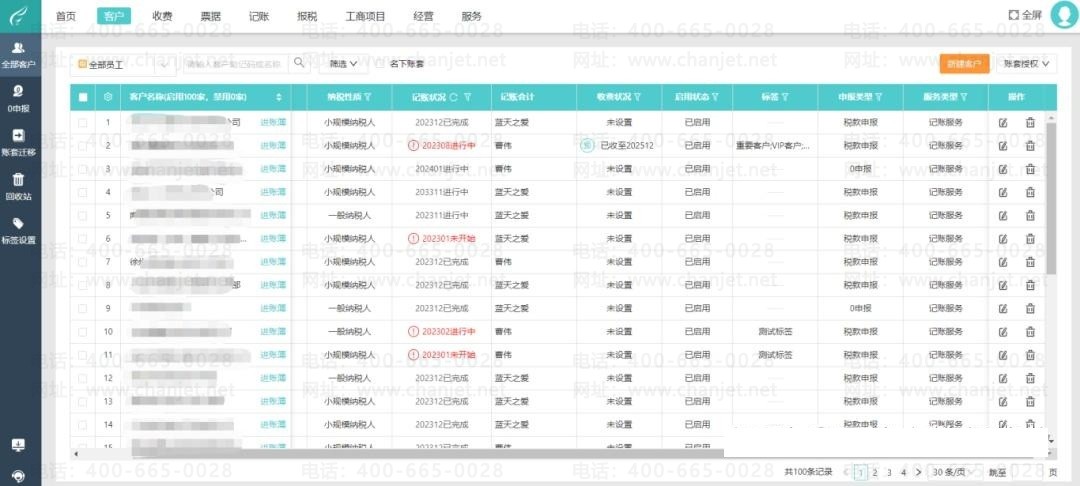Open the 0申报 sidebar section
Viewport: 1080px width, 486px height.
click(19, 98)
